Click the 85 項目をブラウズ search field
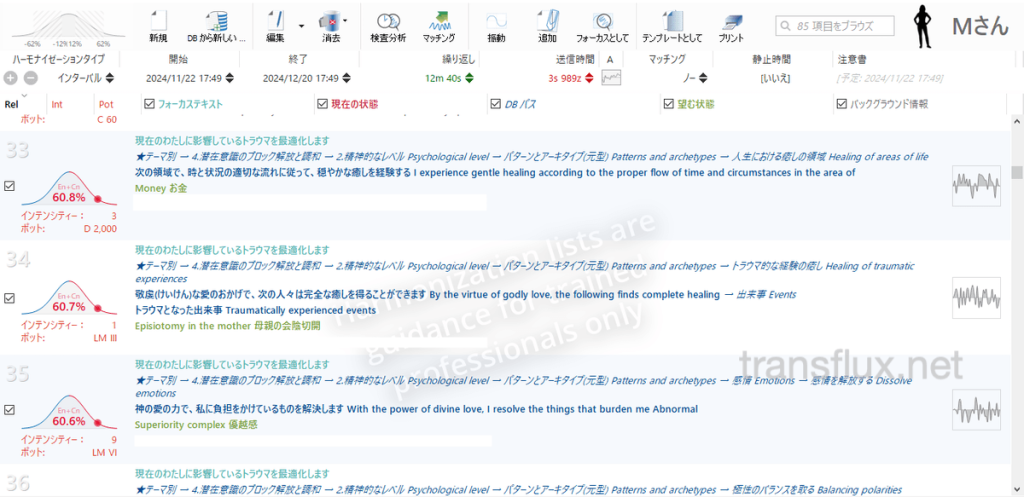 (x=835, y=26)
